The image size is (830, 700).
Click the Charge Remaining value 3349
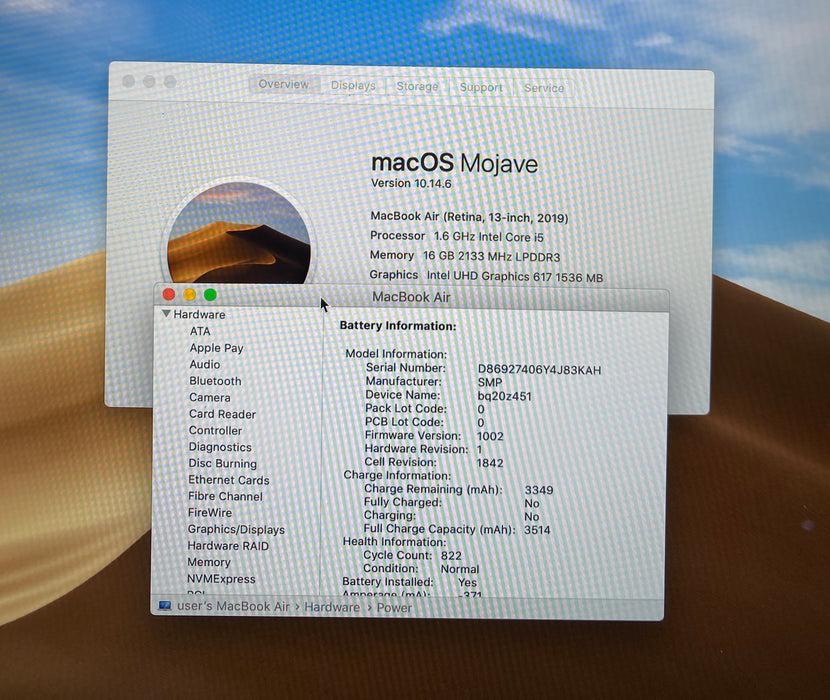click(539, 490)
